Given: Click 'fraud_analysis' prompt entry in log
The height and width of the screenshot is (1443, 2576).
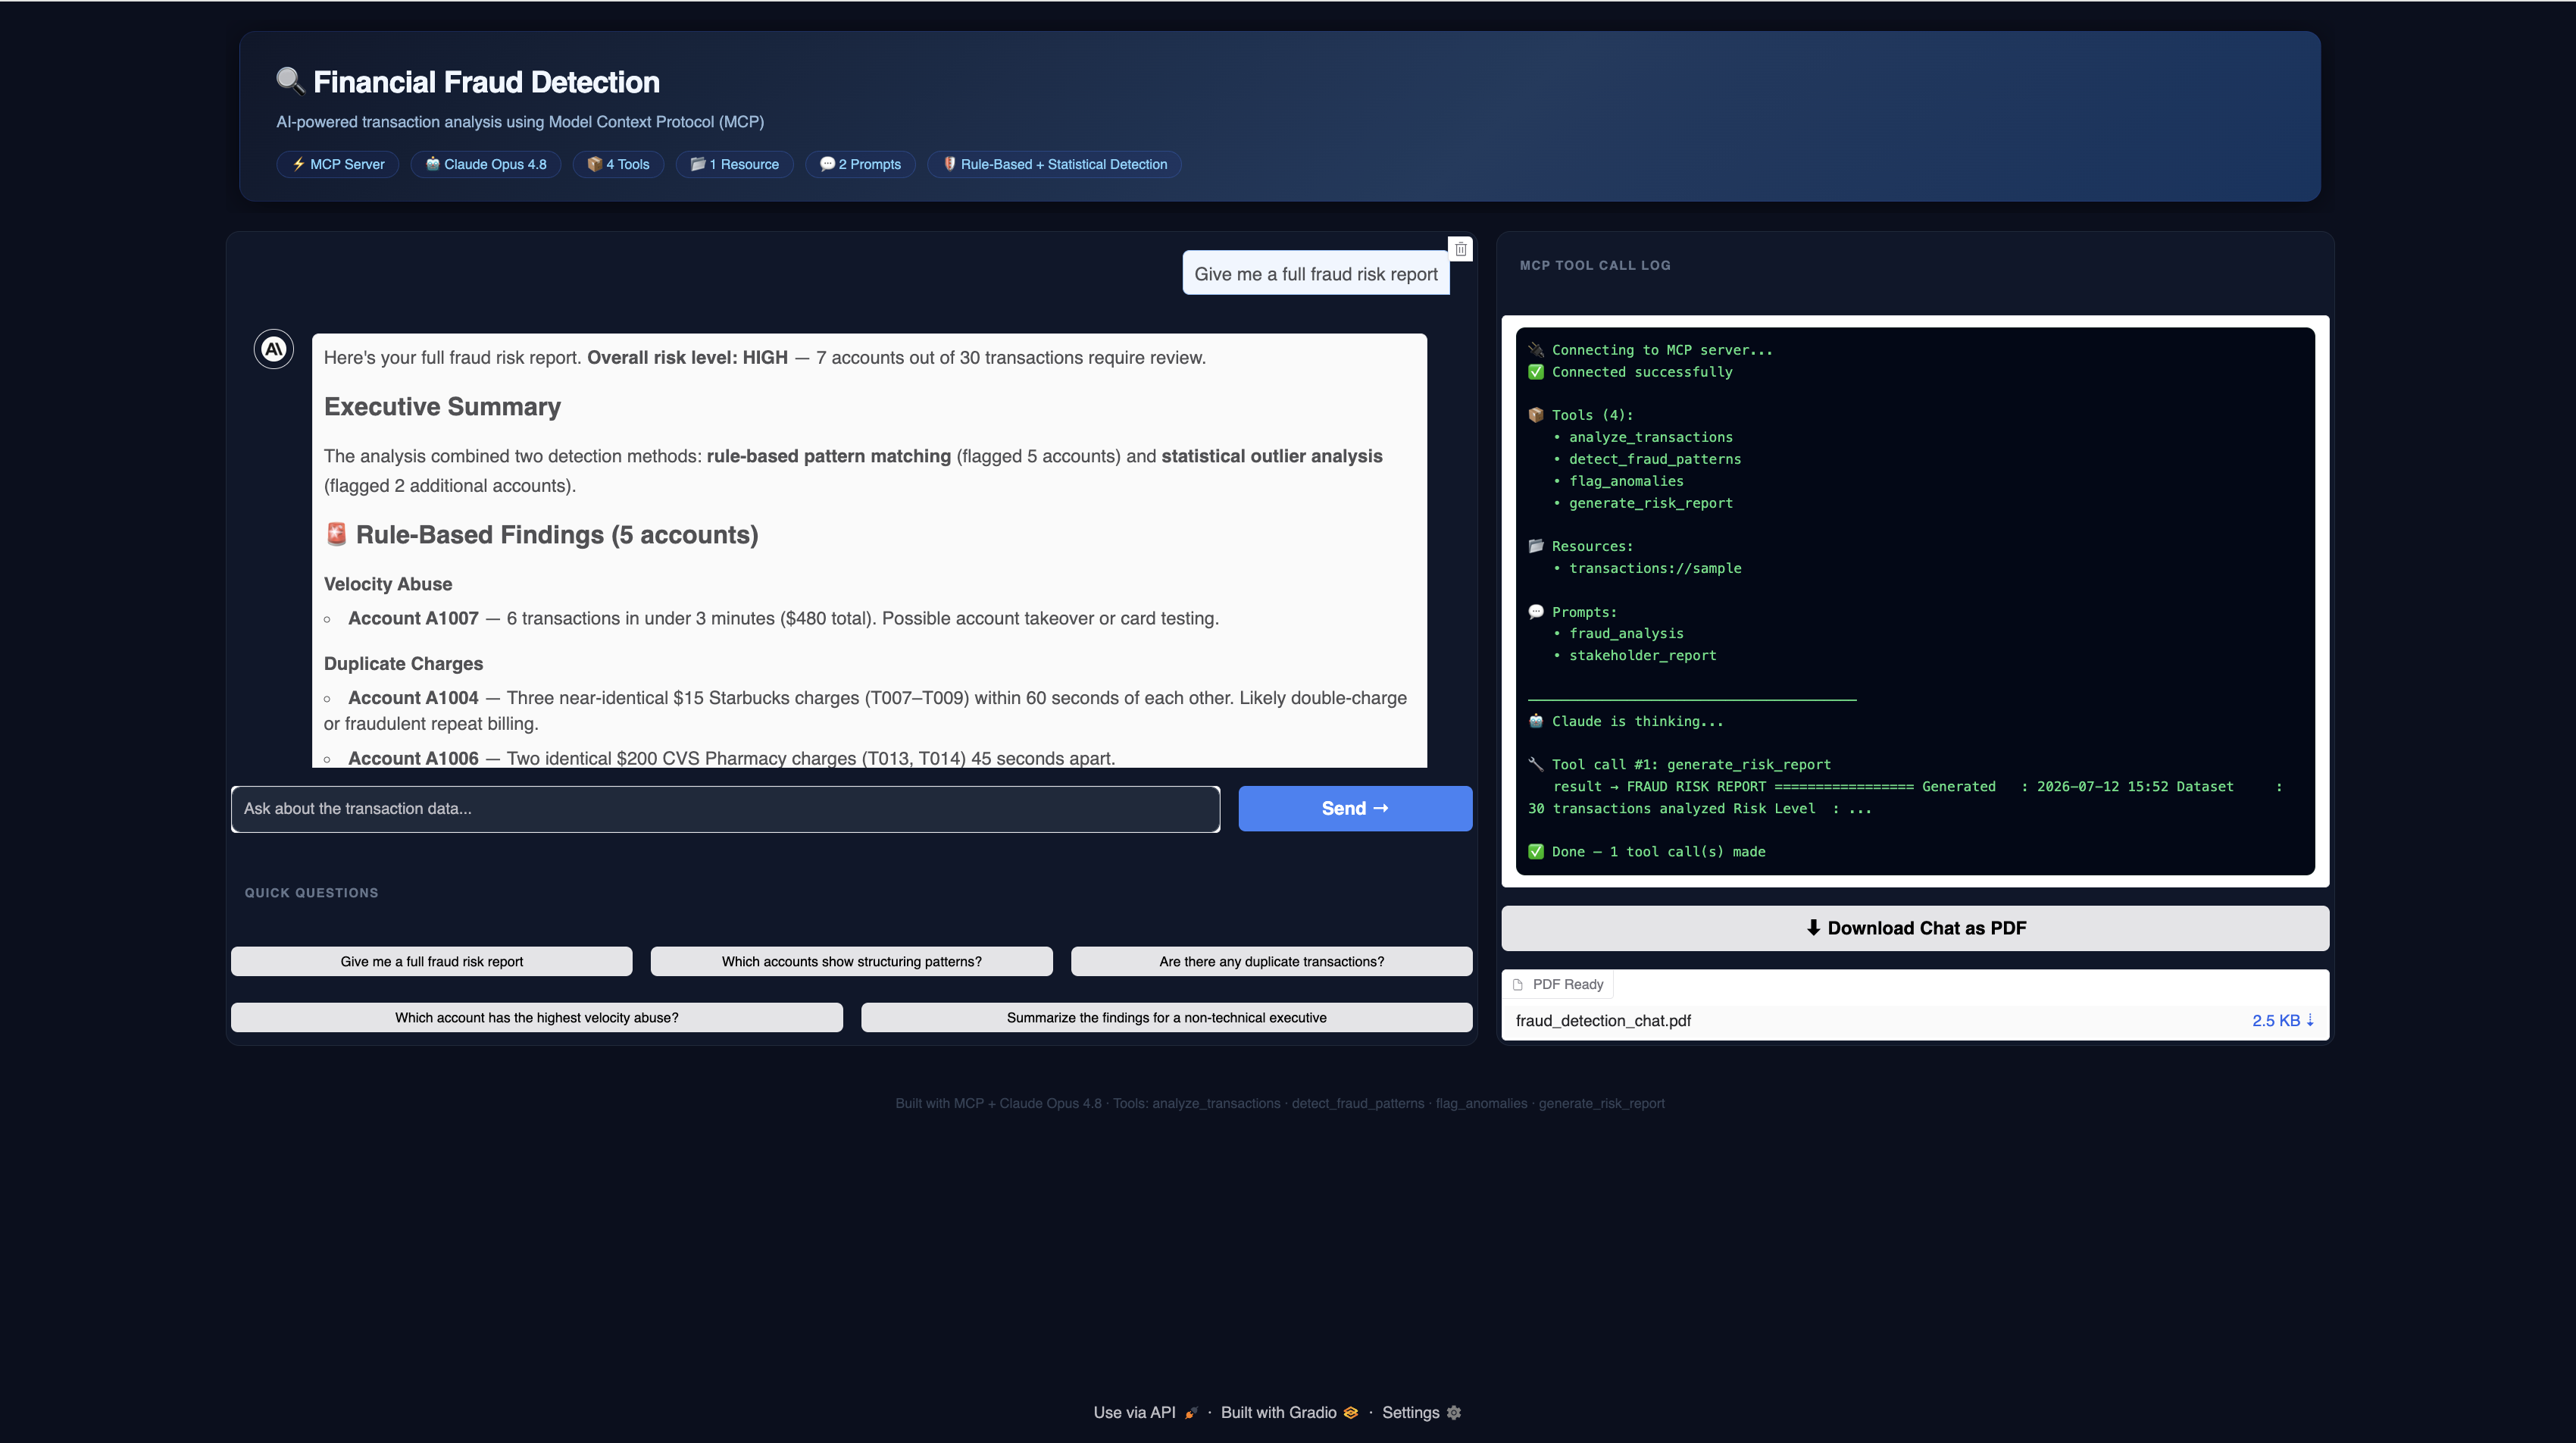Looking at the screenshot, I should [1626, 633].
